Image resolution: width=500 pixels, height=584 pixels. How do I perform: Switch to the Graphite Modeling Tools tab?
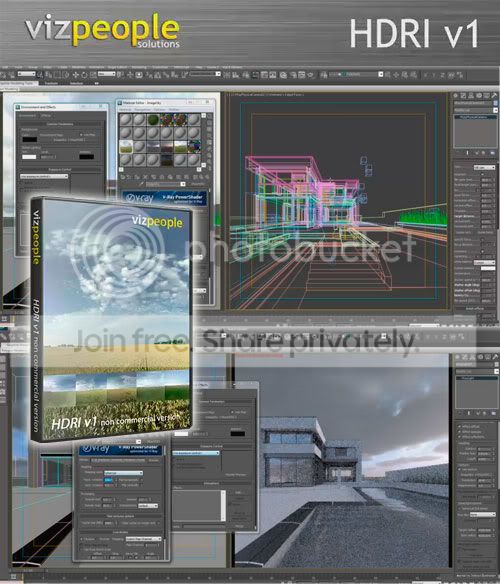click(x=19, y=83)
